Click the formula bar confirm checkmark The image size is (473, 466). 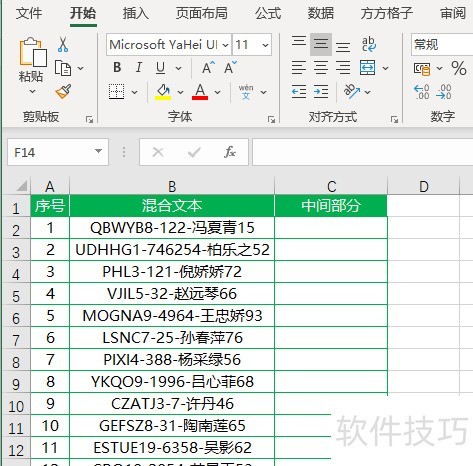pyautogui.click(x=194, y=152)
